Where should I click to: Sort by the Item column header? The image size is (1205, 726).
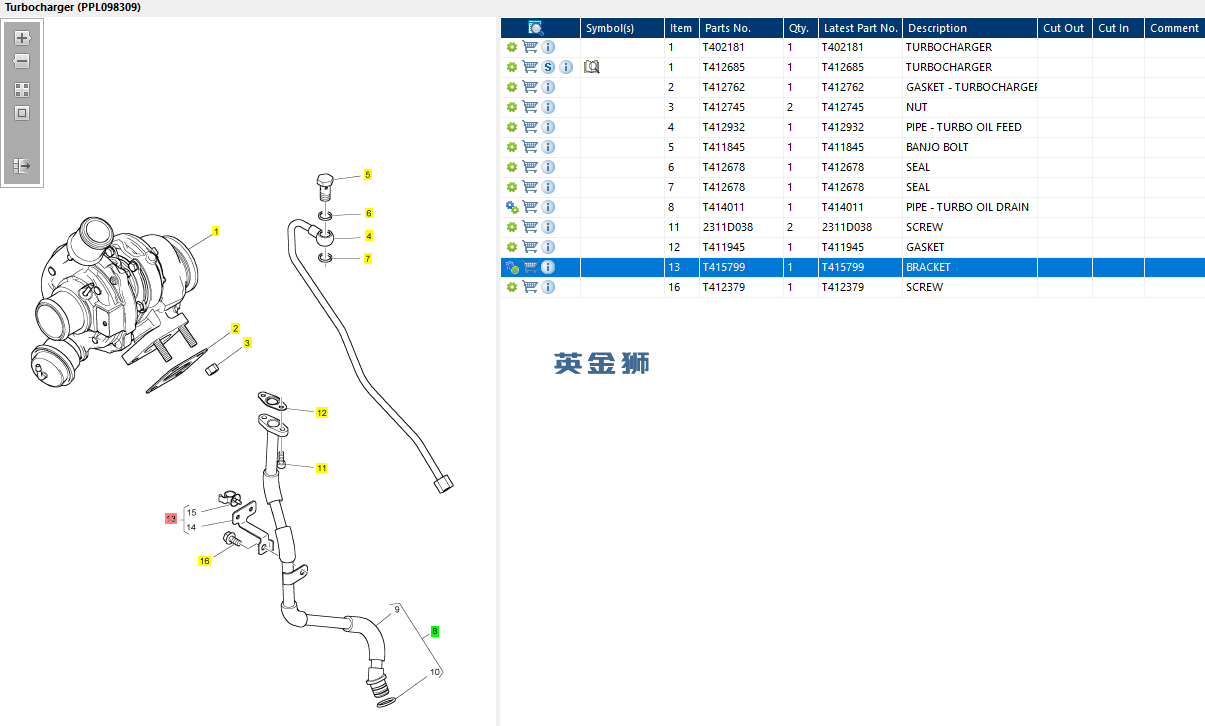click(682, 28)
